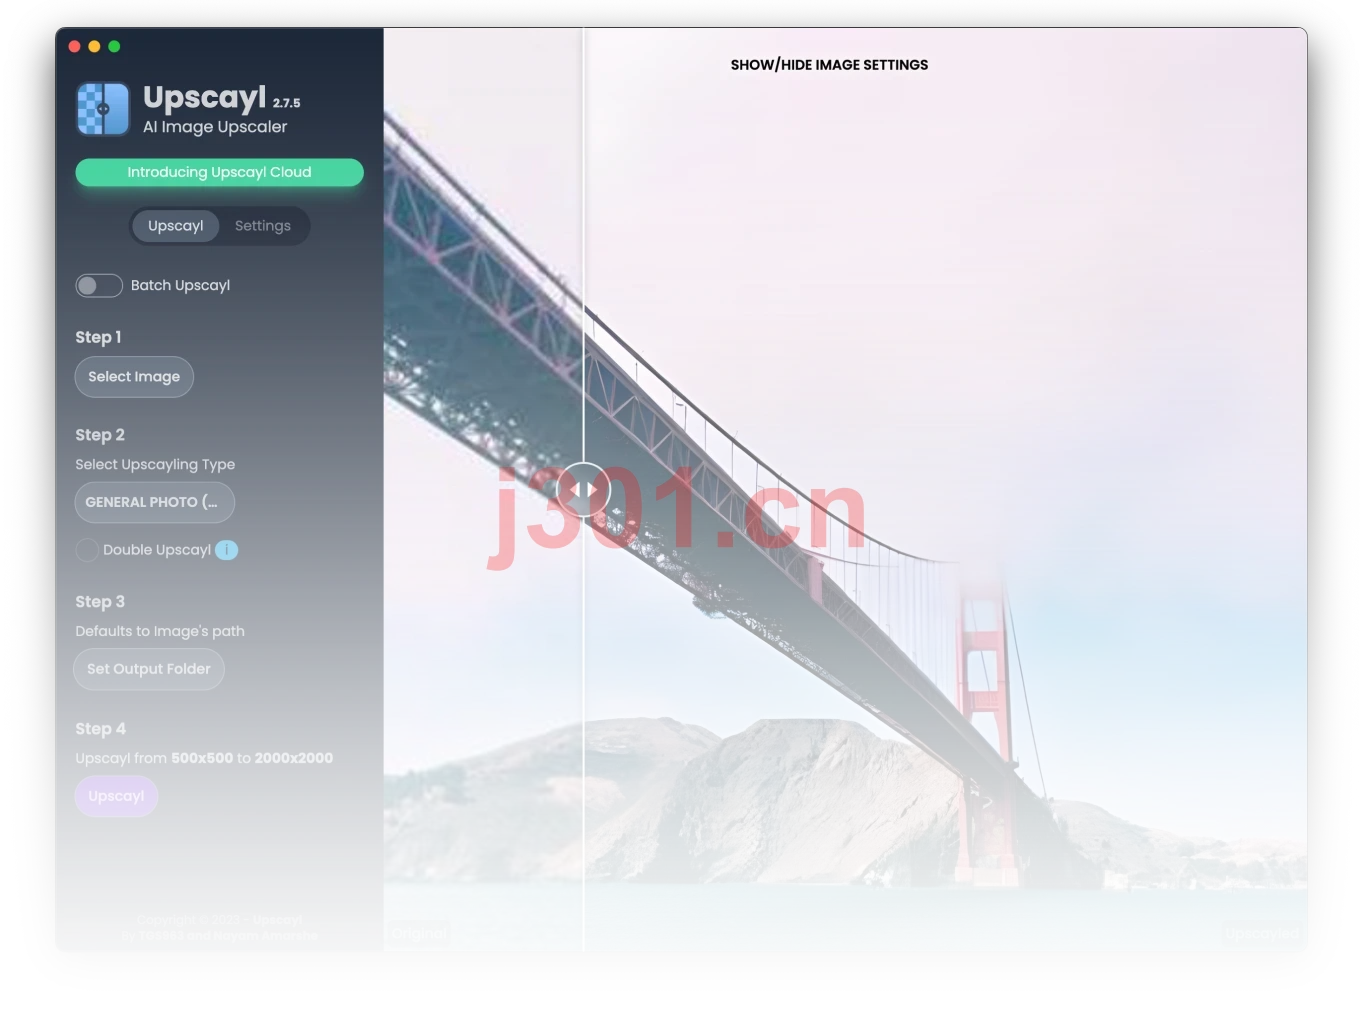
Task: Switch to the Settings tab
Action: click(x=263, y=226)
